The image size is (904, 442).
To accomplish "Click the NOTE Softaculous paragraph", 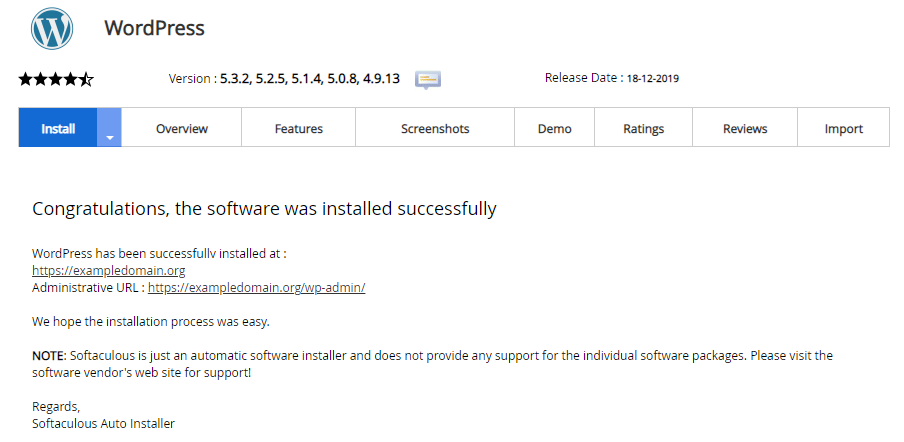I will pos(432,364).
